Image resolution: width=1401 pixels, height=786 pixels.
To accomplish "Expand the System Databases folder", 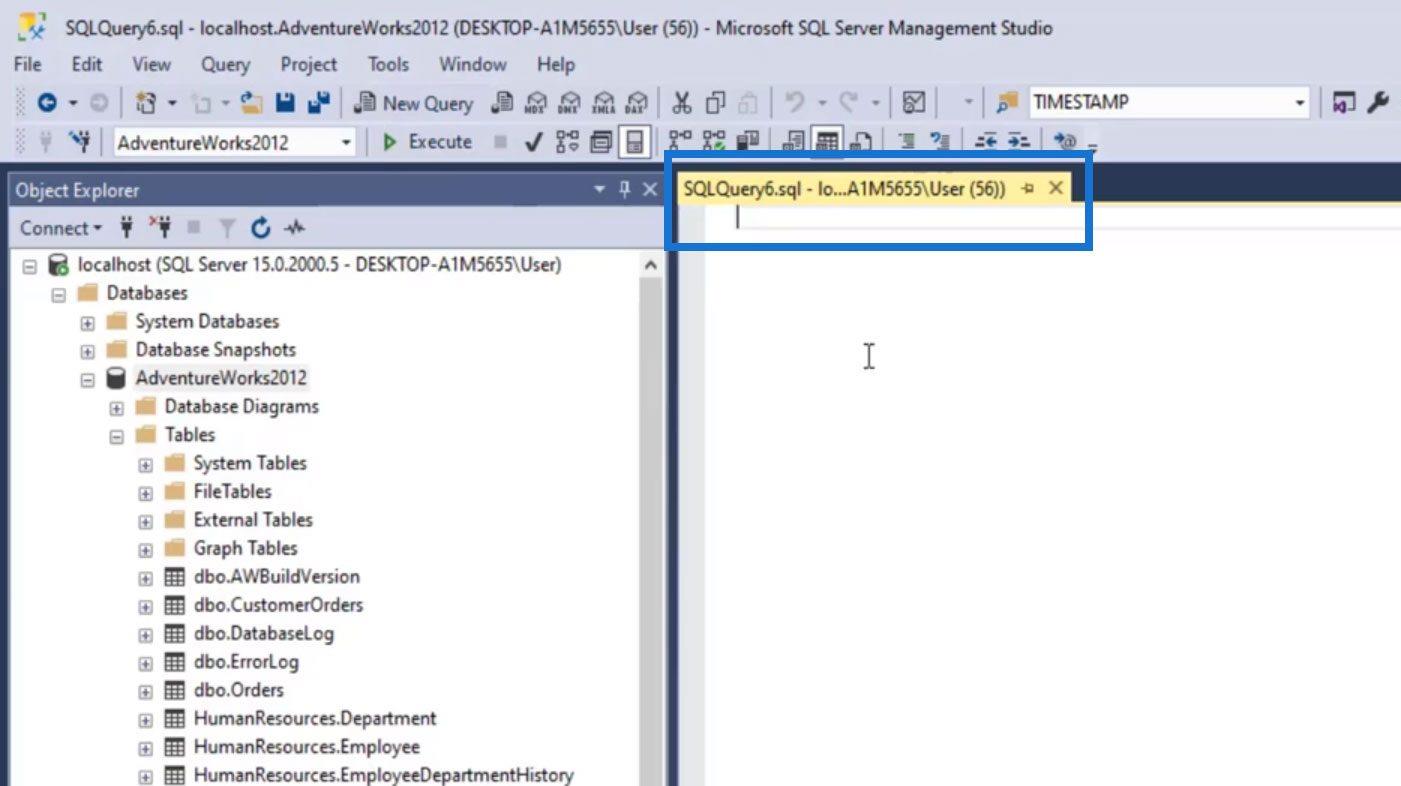I will [x=87, y=323].
